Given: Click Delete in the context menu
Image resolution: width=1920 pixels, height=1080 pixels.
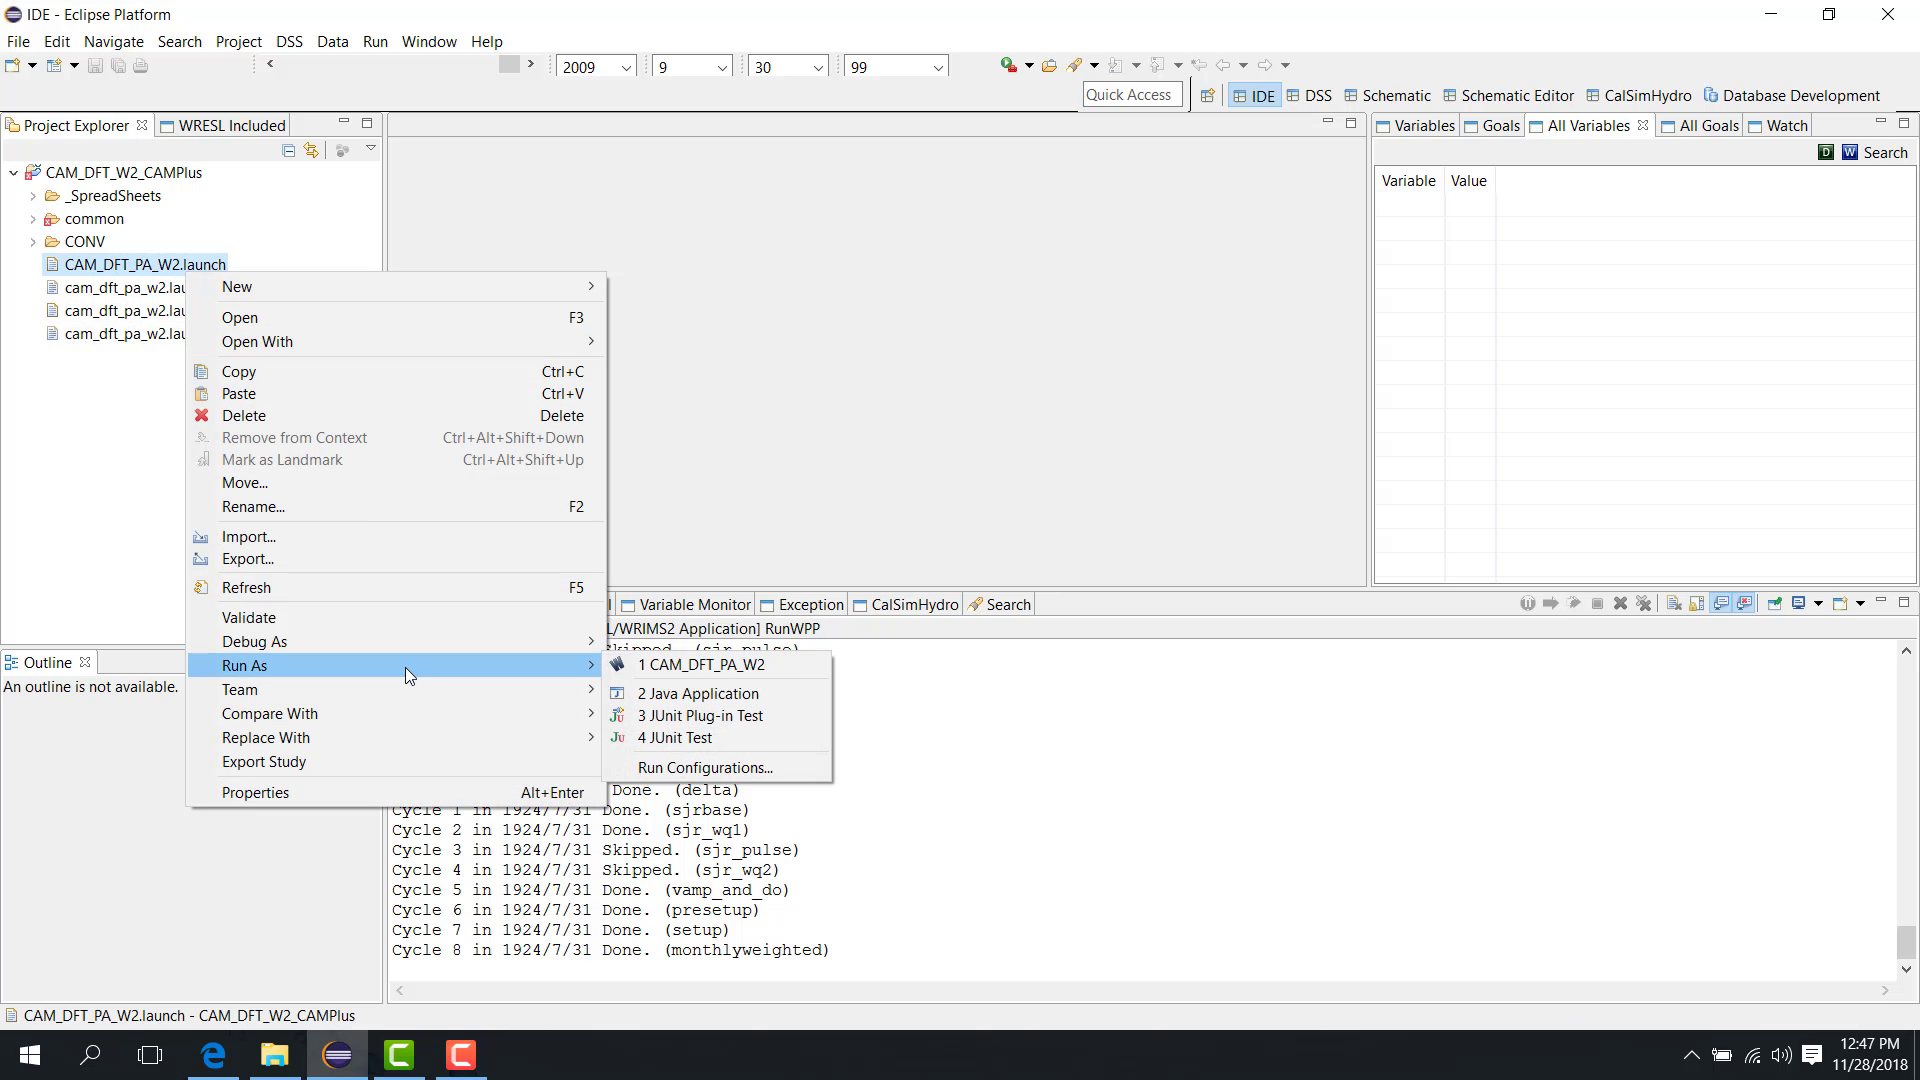Looking at the screenshot, I should 396,416.
